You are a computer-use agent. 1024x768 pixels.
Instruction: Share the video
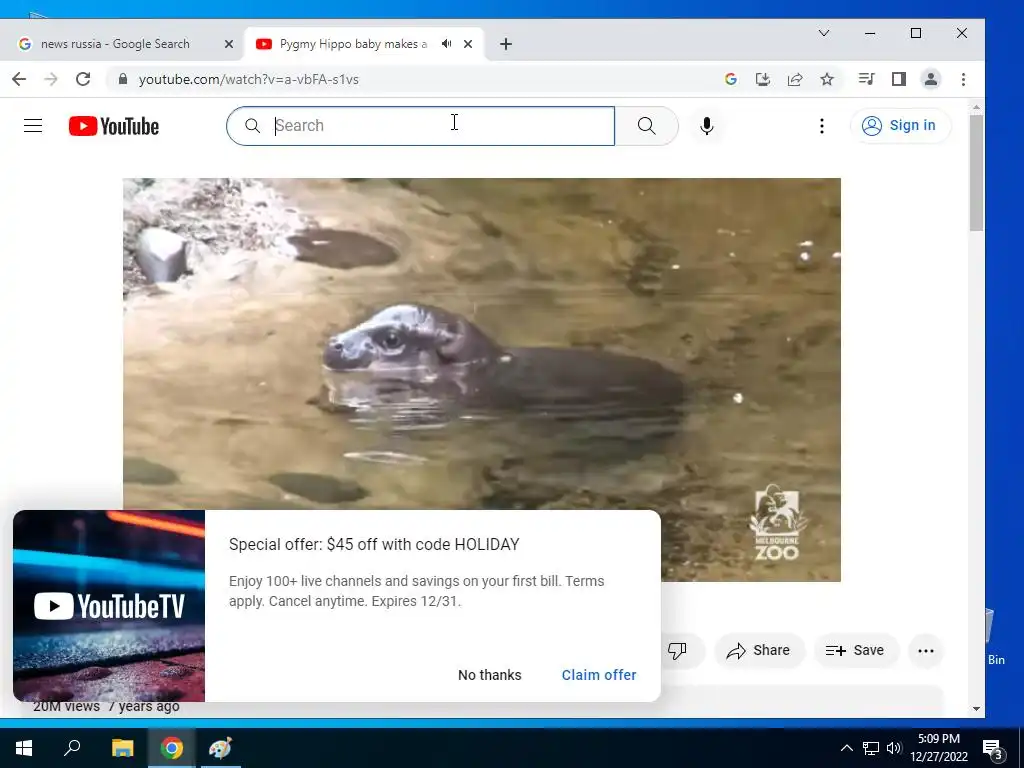[759, 650]
